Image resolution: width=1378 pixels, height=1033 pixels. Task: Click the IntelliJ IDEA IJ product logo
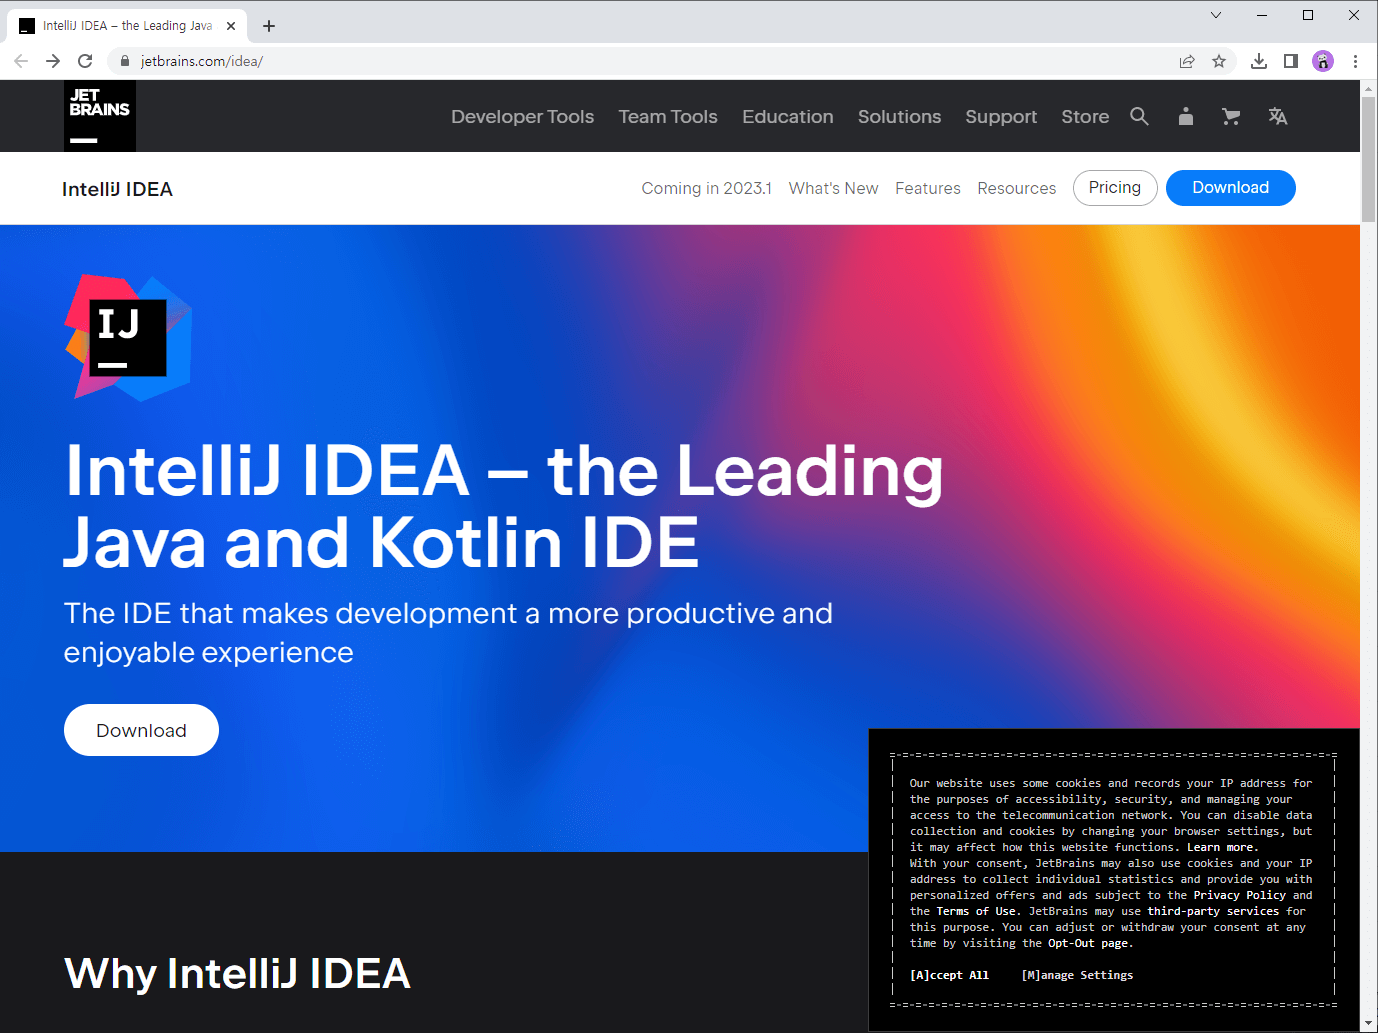pos(128,337)
